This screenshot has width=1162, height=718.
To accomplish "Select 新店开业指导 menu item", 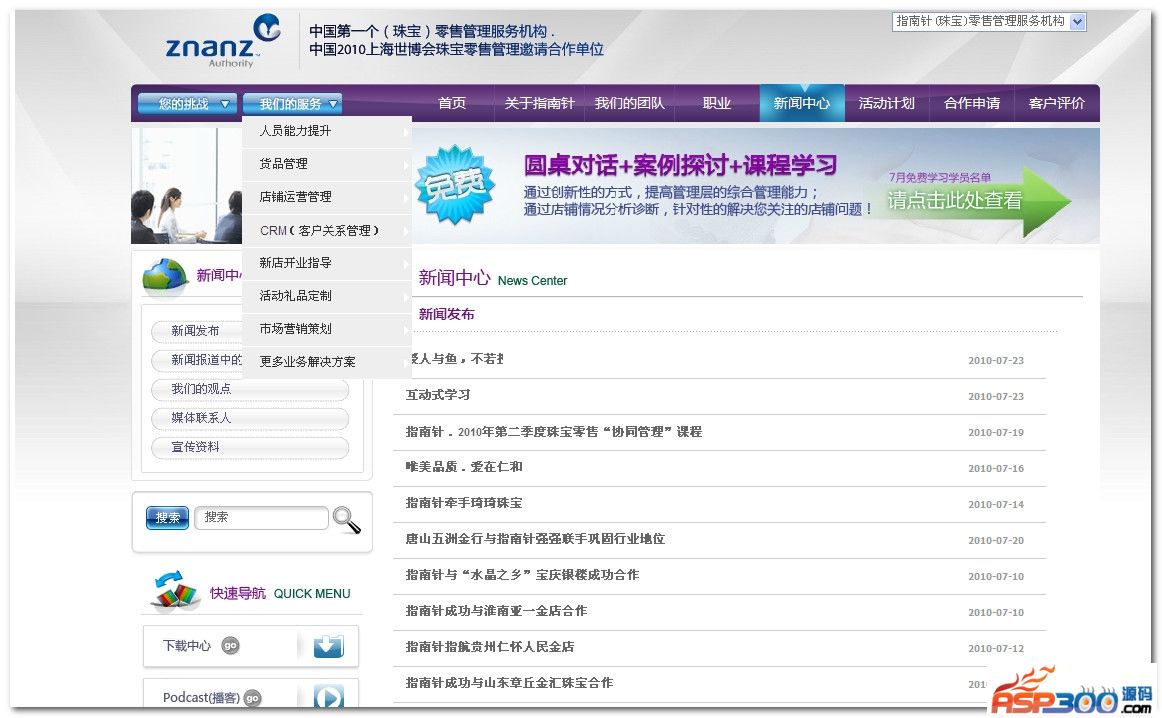I will click(327, 263).
